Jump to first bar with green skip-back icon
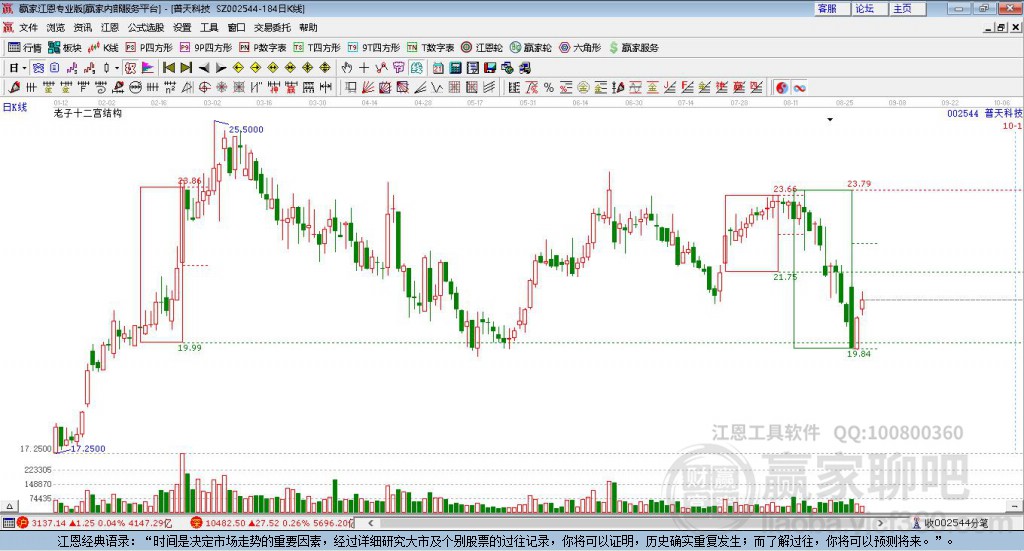This screenshot has height=551, width=1024. tap(168, 68)
